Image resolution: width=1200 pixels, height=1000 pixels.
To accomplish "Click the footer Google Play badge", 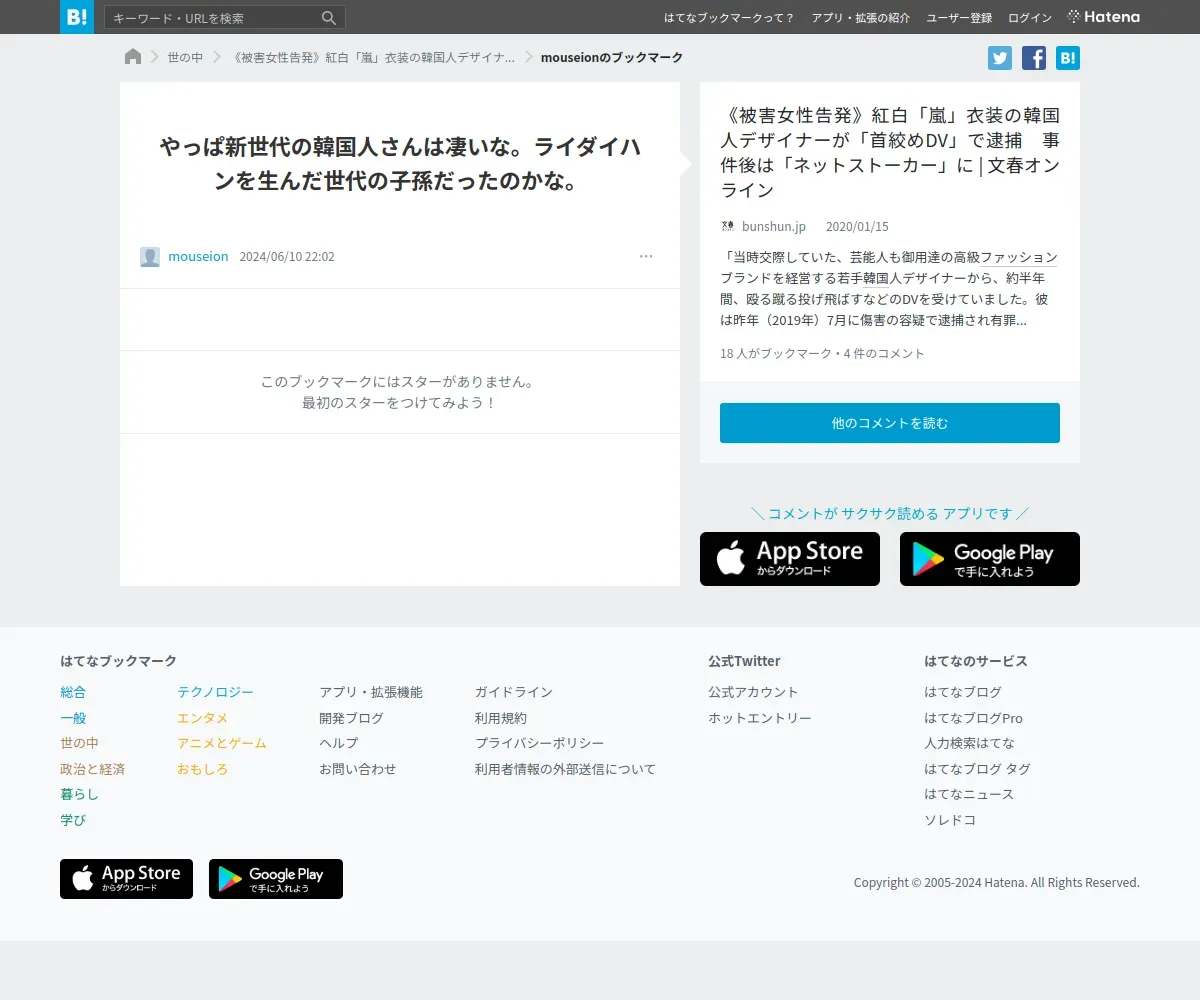I will coord(276,879).
